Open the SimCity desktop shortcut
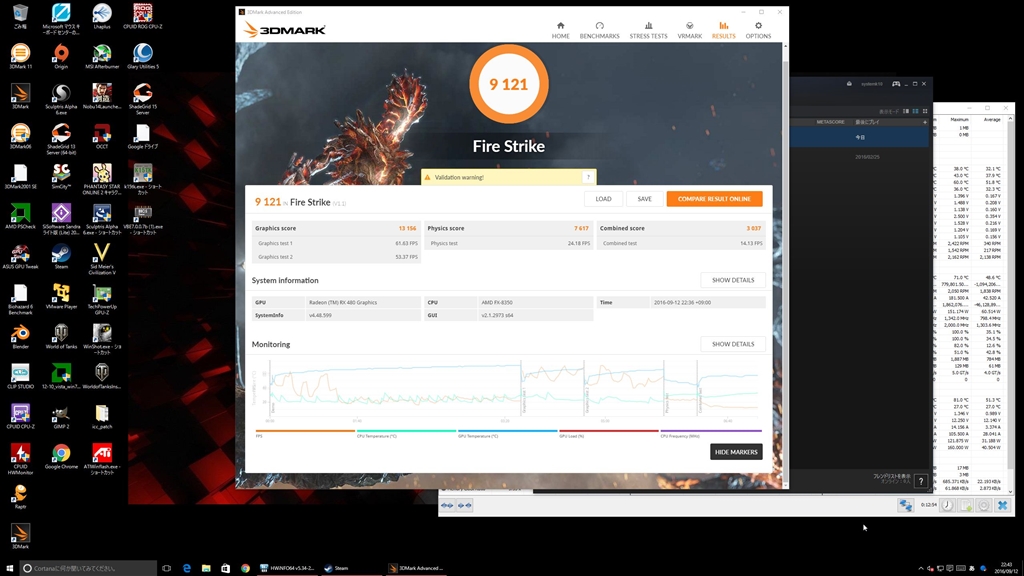 tap(61, 176)
